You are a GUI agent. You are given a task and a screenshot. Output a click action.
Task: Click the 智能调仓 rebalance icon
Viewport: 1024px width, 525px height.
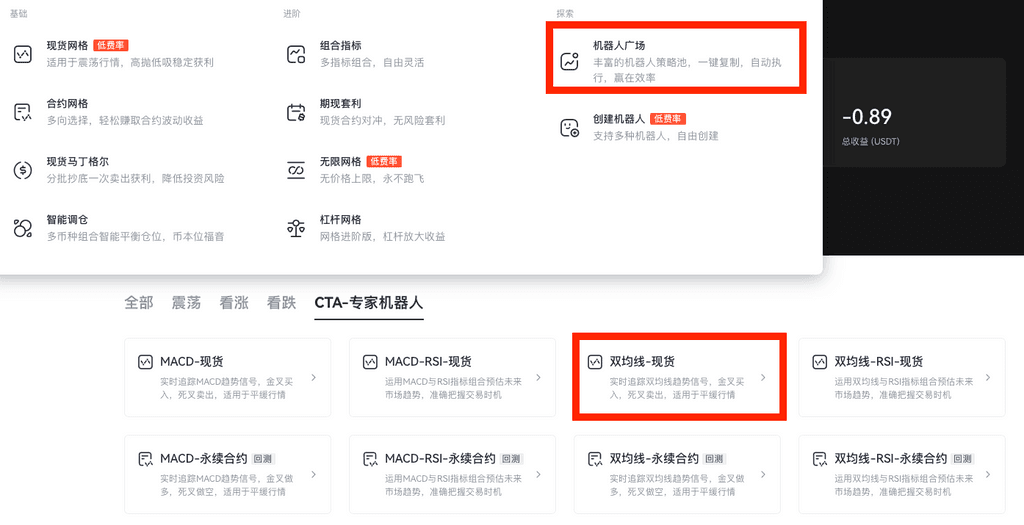23,228
